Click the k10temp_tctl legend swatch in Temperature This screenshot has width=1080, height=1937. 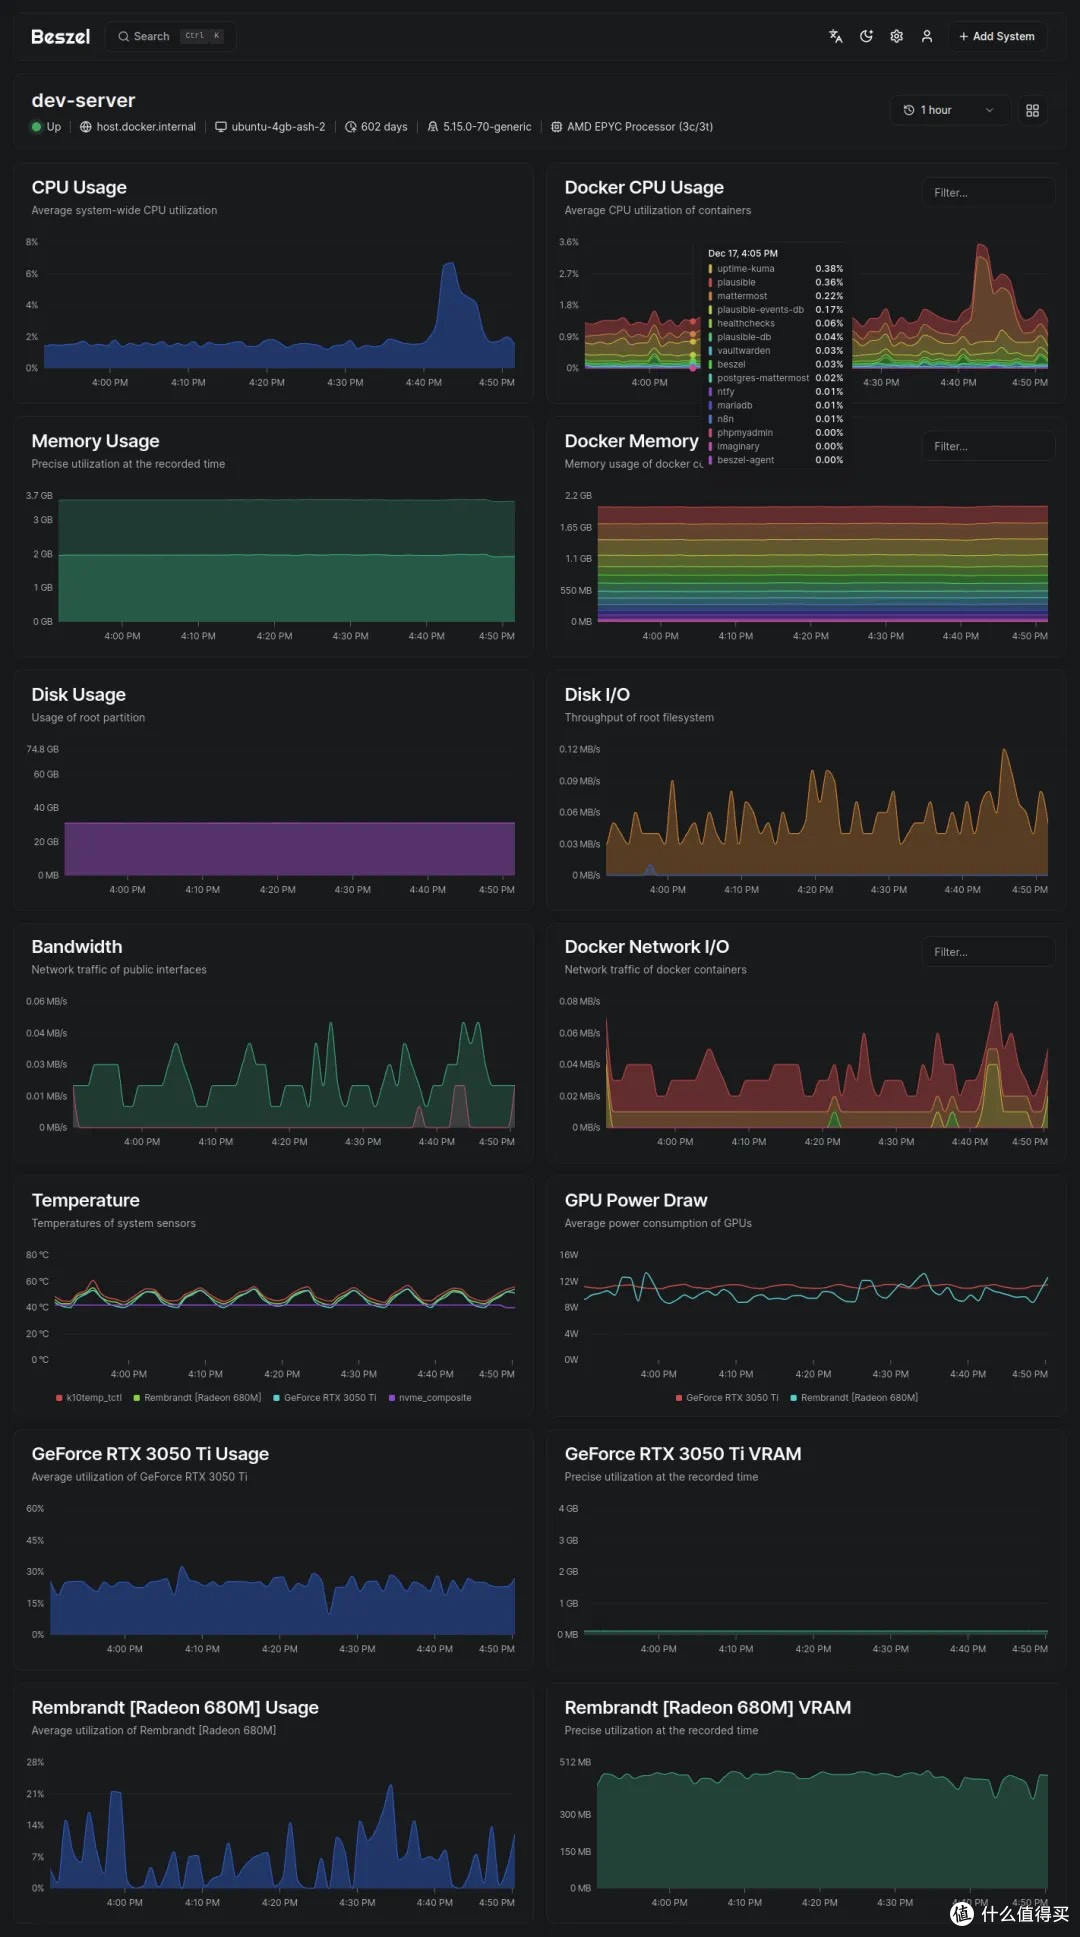pyautogui.click(x=60, y=1398)
